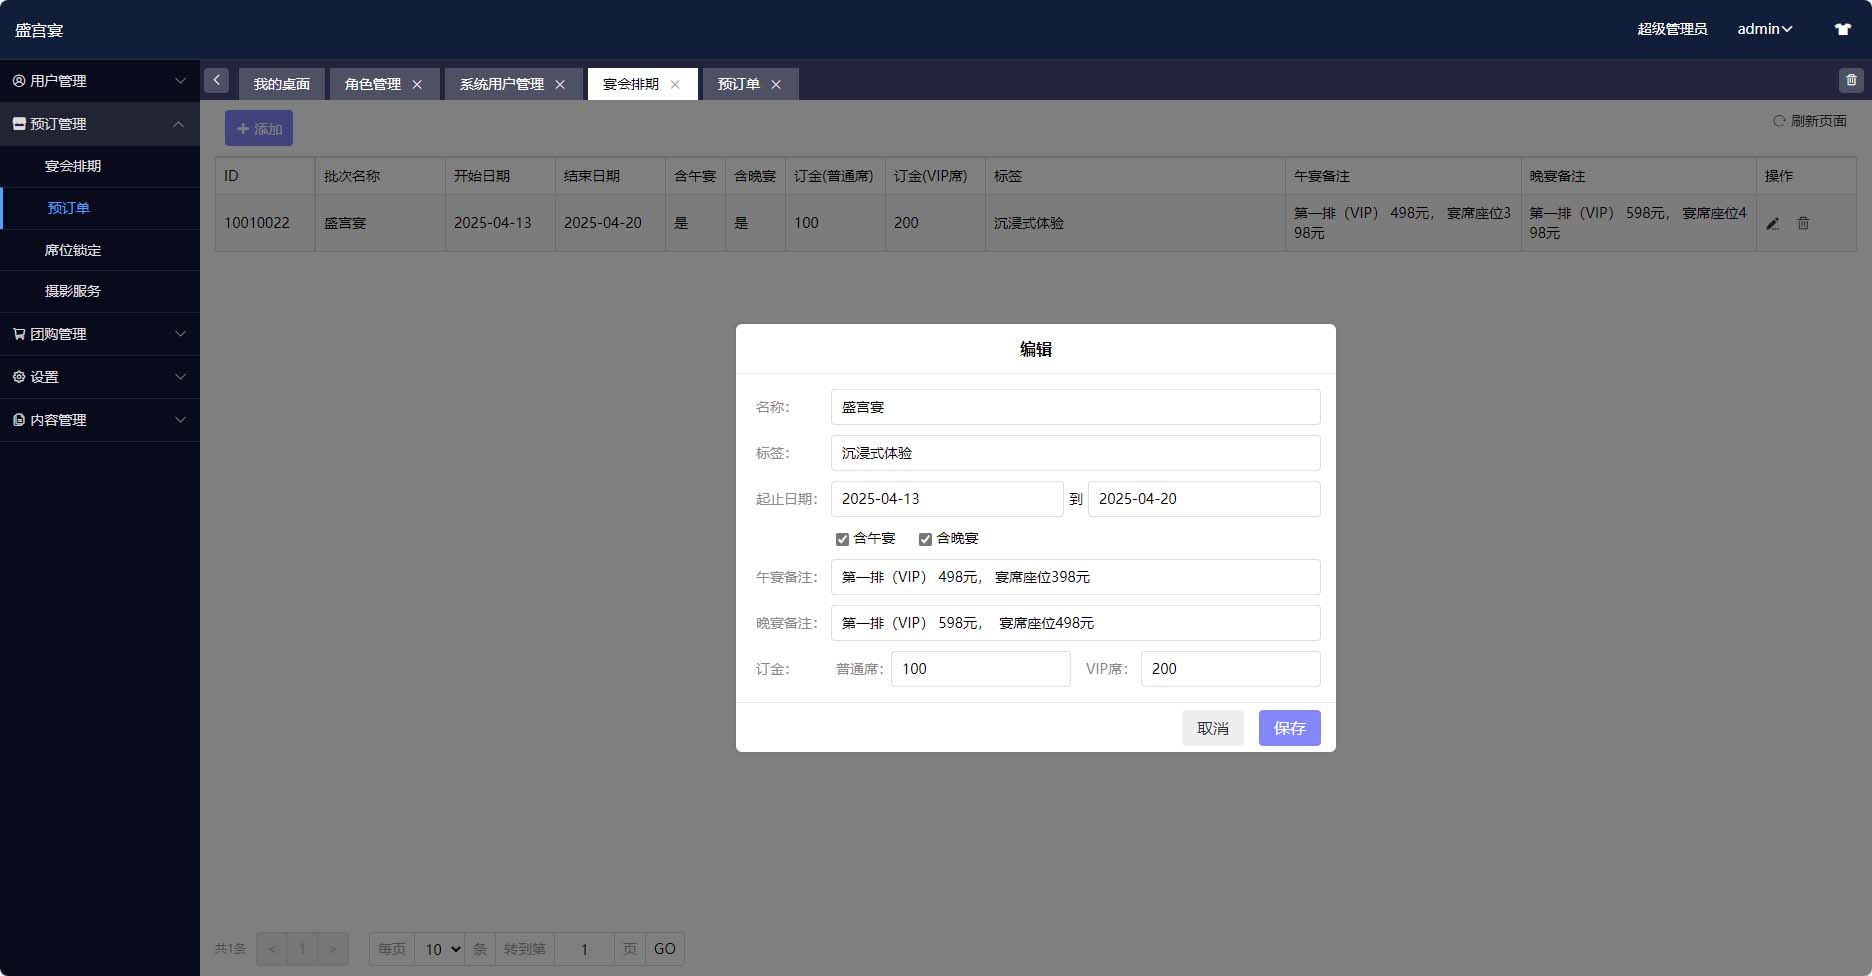Toggle the 含晚宴 checkbox
1872x976 pixels.
(925, 539)
